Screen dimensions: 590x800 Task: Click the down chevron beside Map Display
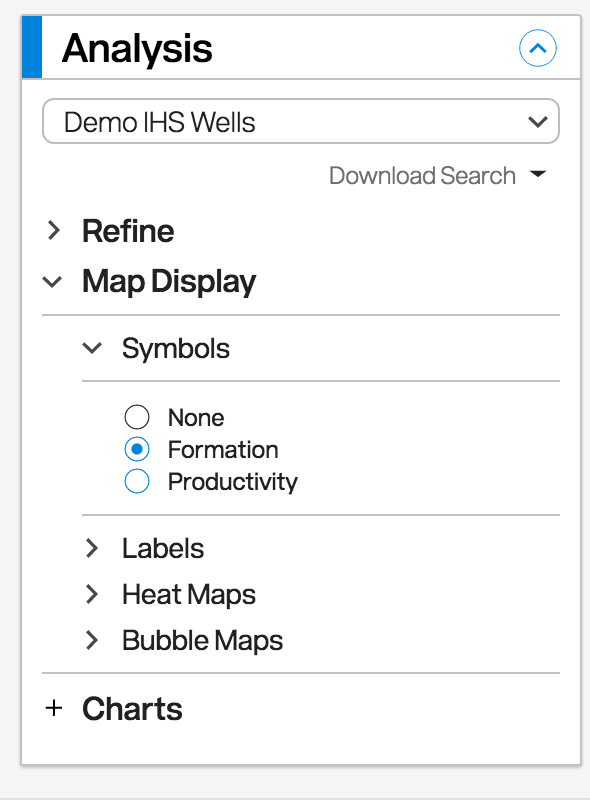(52, 282)
